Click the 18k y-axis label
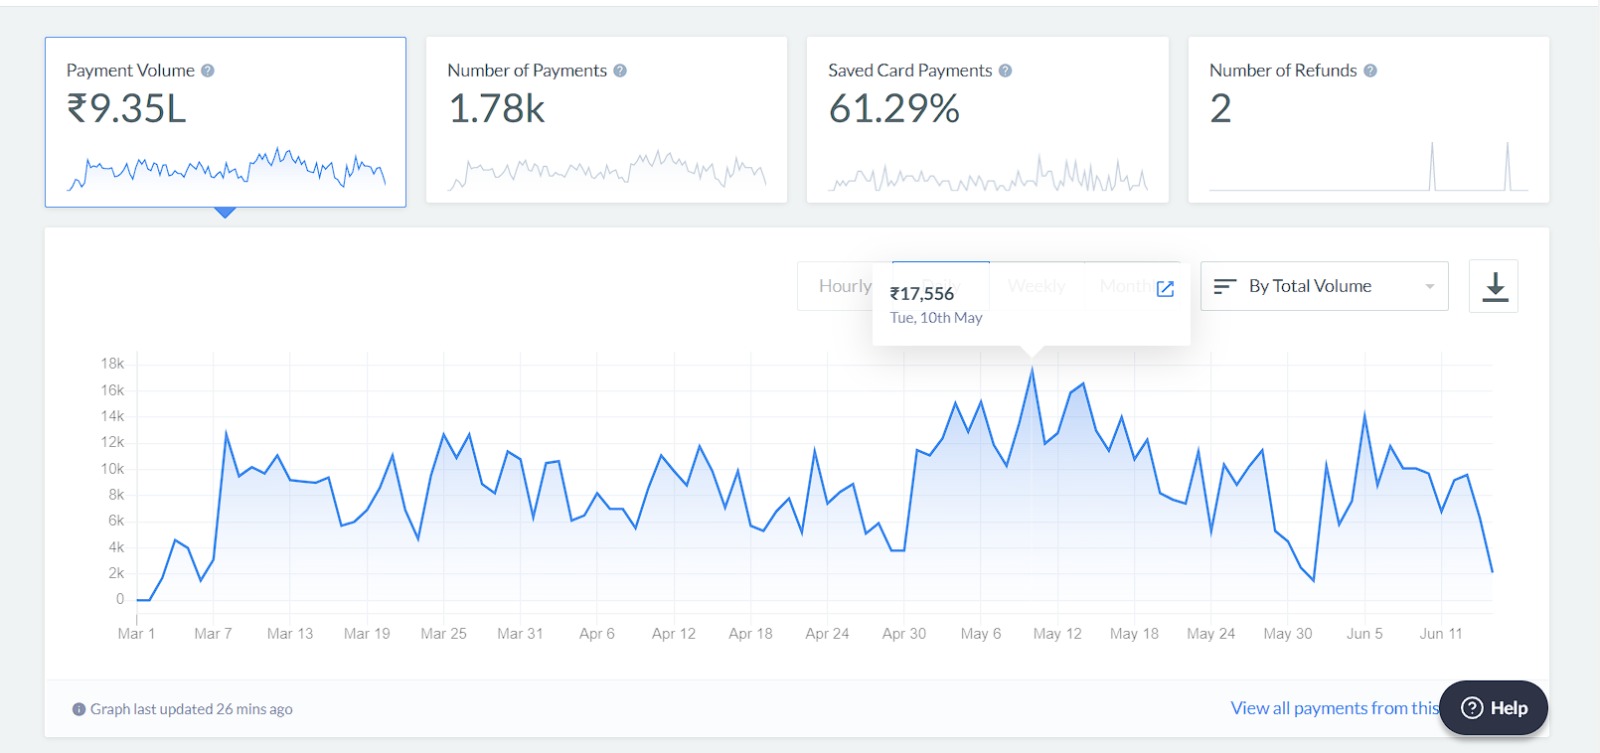Viewport: 1600px width, 753px height. 112,364
